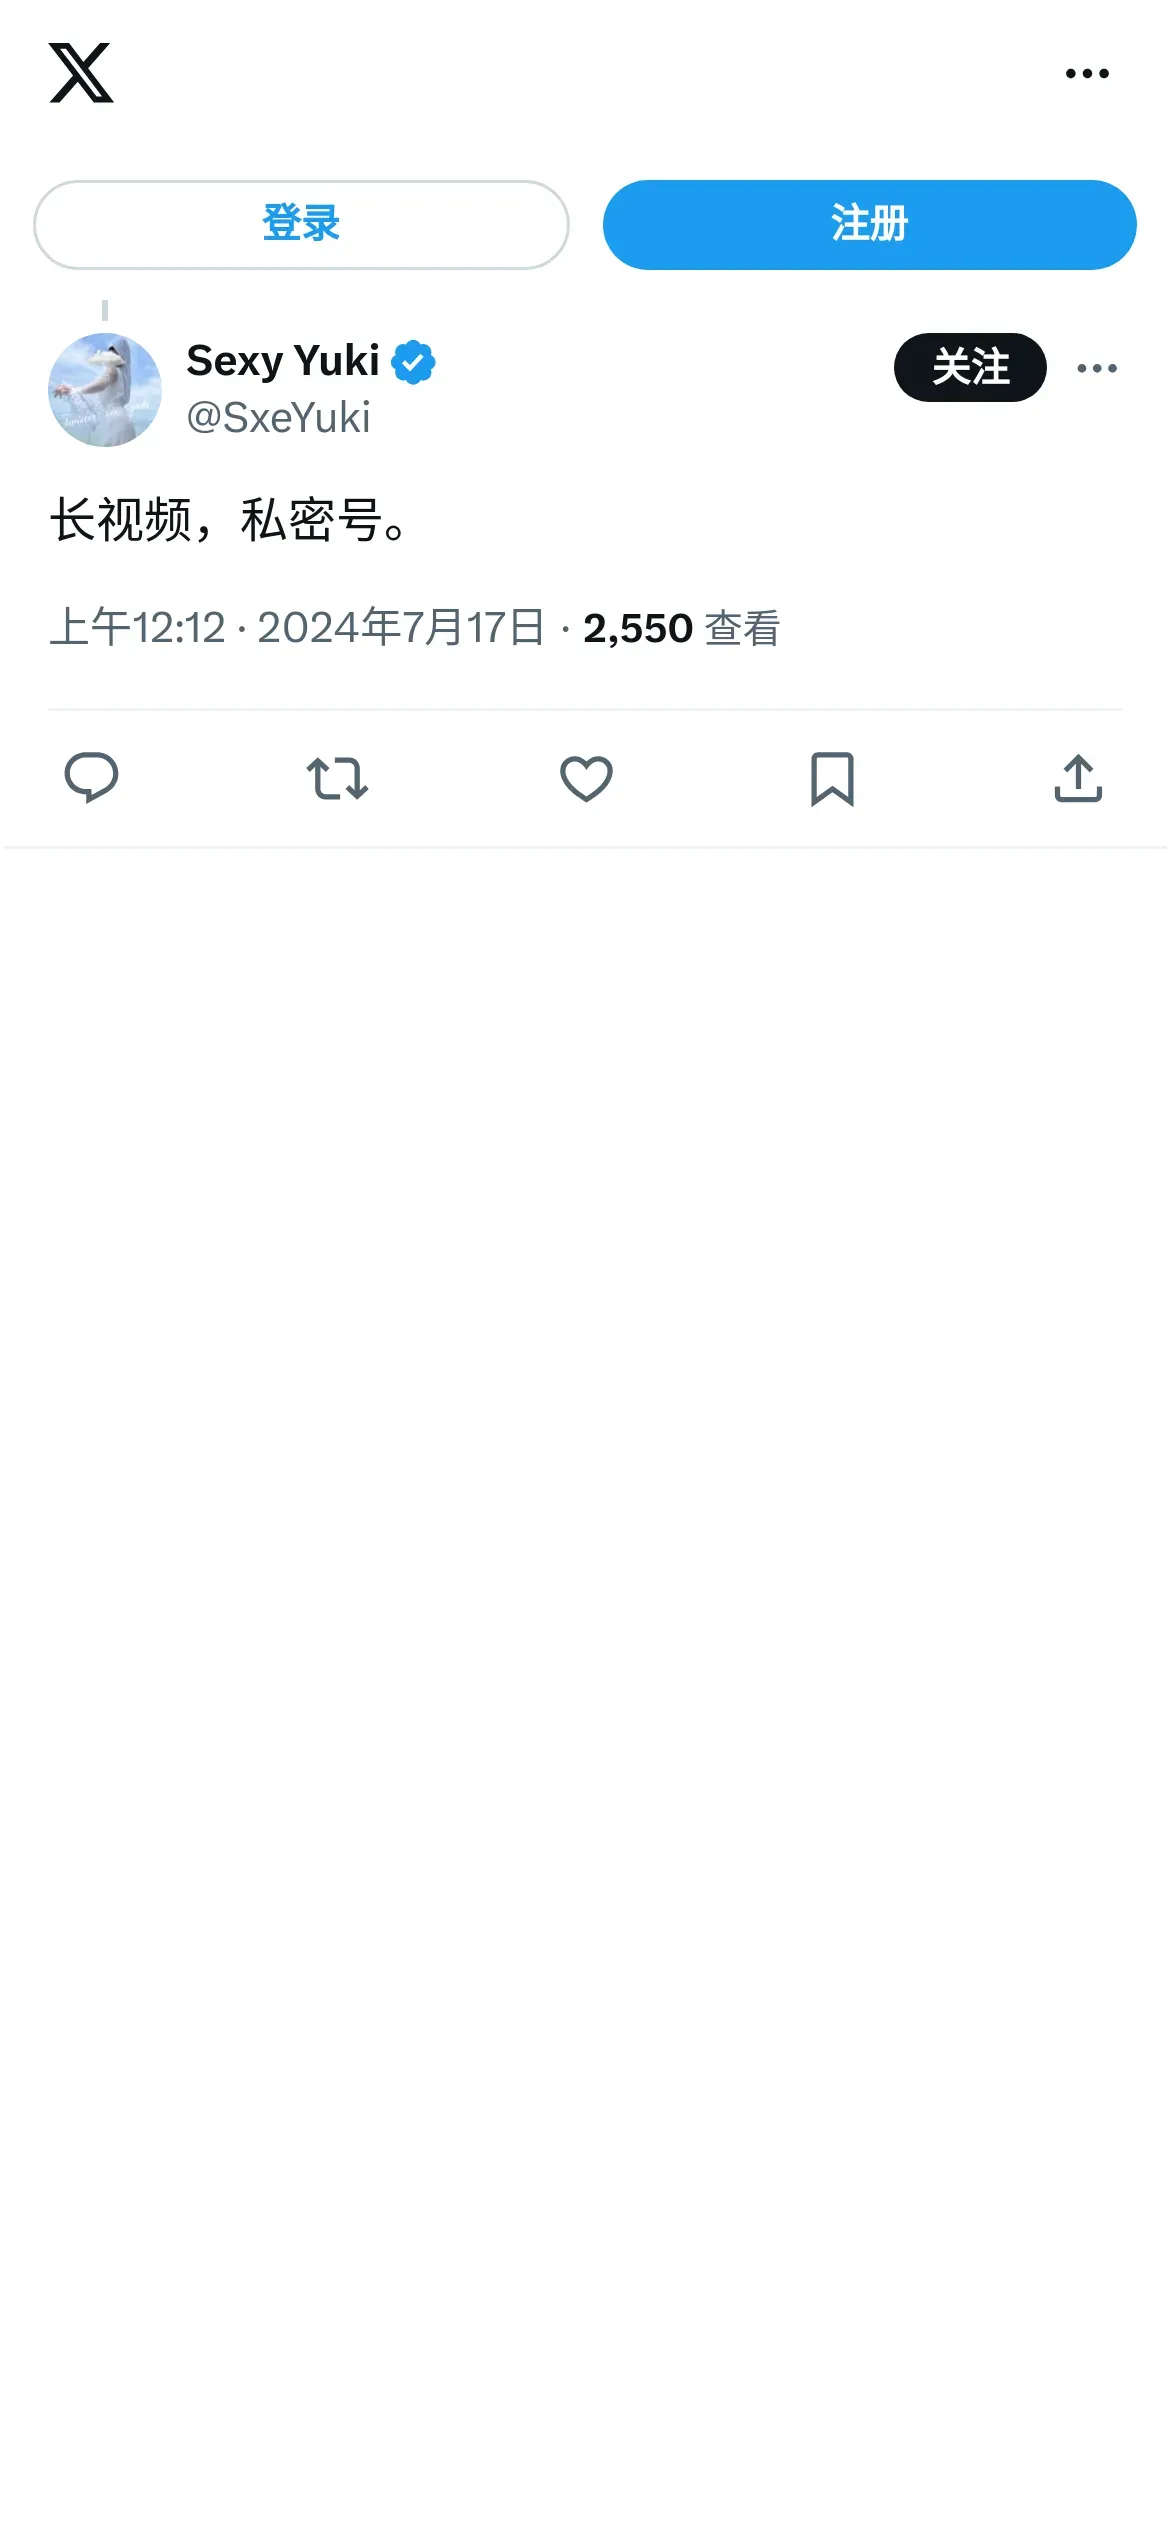Click the Sexy Yuki display name
This screenshot has height=2532, width=1170.
283,361
